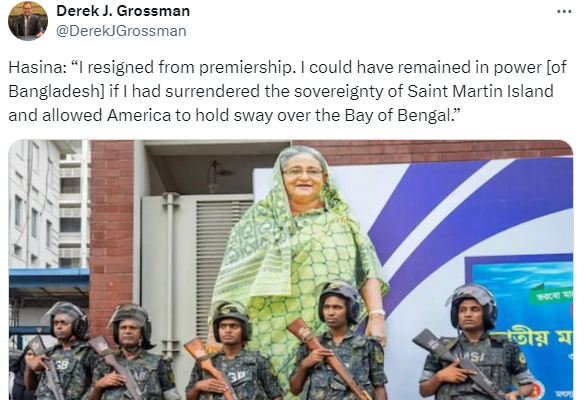Click Derek J. Grossman's profile avatar
The width and height of the screenshot is (586, 400).
click(28, 21)
